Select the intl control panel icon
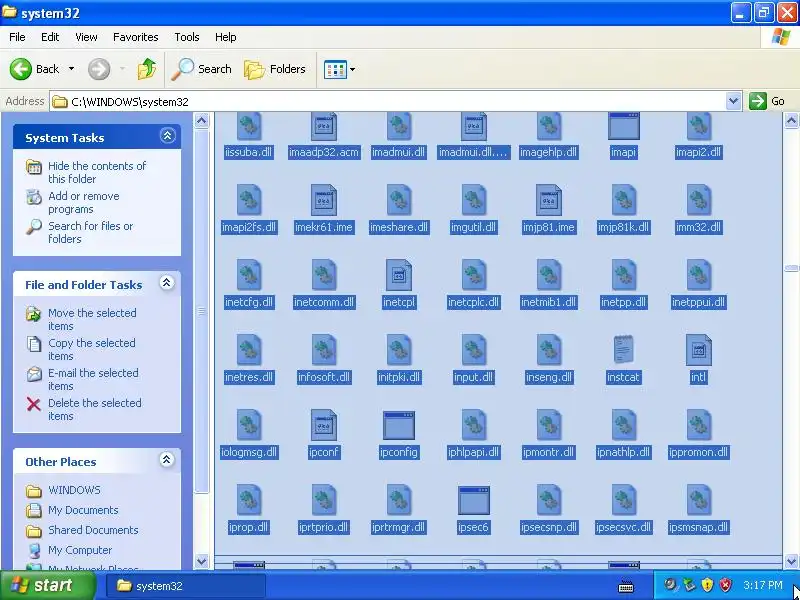The width and height of the screenshot is (800, 600). (698, 350)
